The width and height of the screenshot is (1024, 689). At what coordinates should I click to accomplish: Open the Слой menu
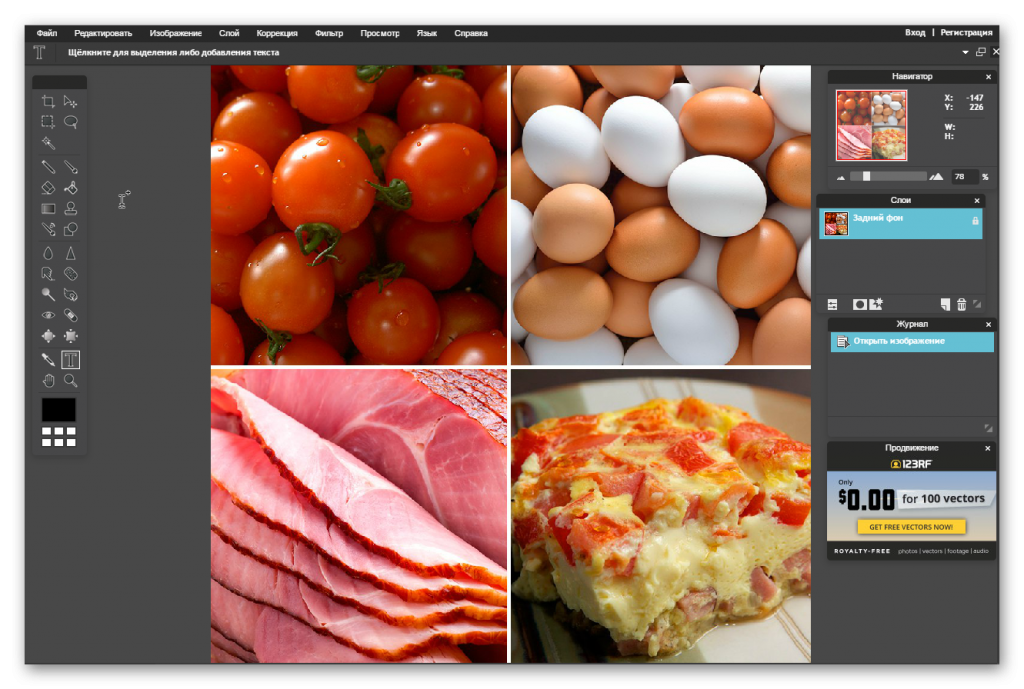[x=229, y=33]
